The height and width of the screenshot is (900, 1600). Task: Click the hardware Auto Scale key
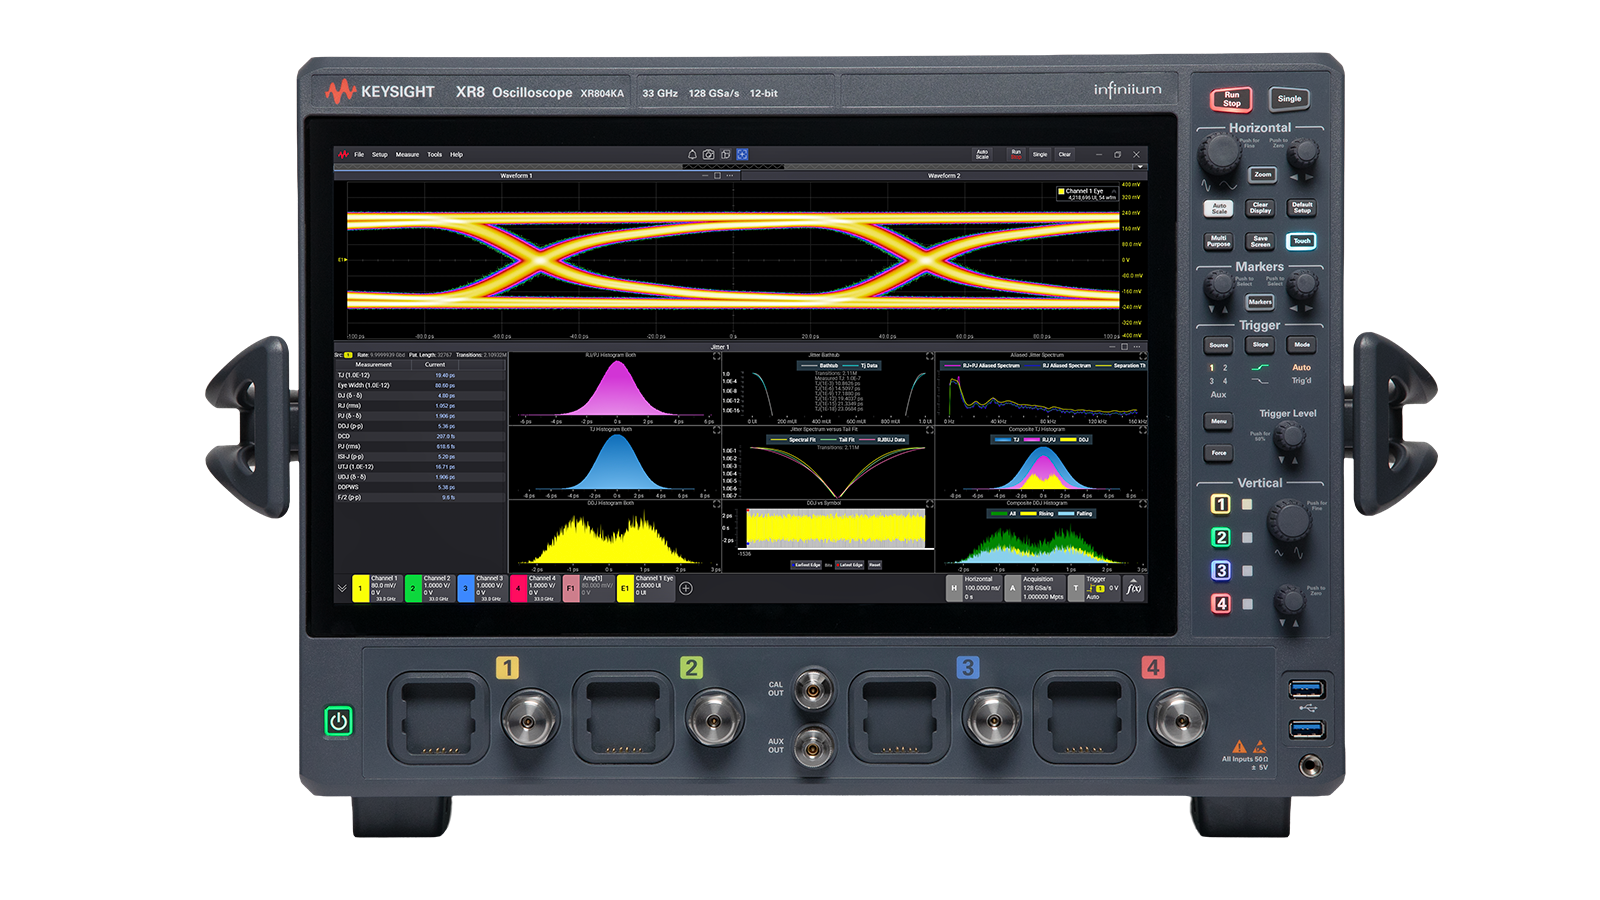click(1219, 208)
